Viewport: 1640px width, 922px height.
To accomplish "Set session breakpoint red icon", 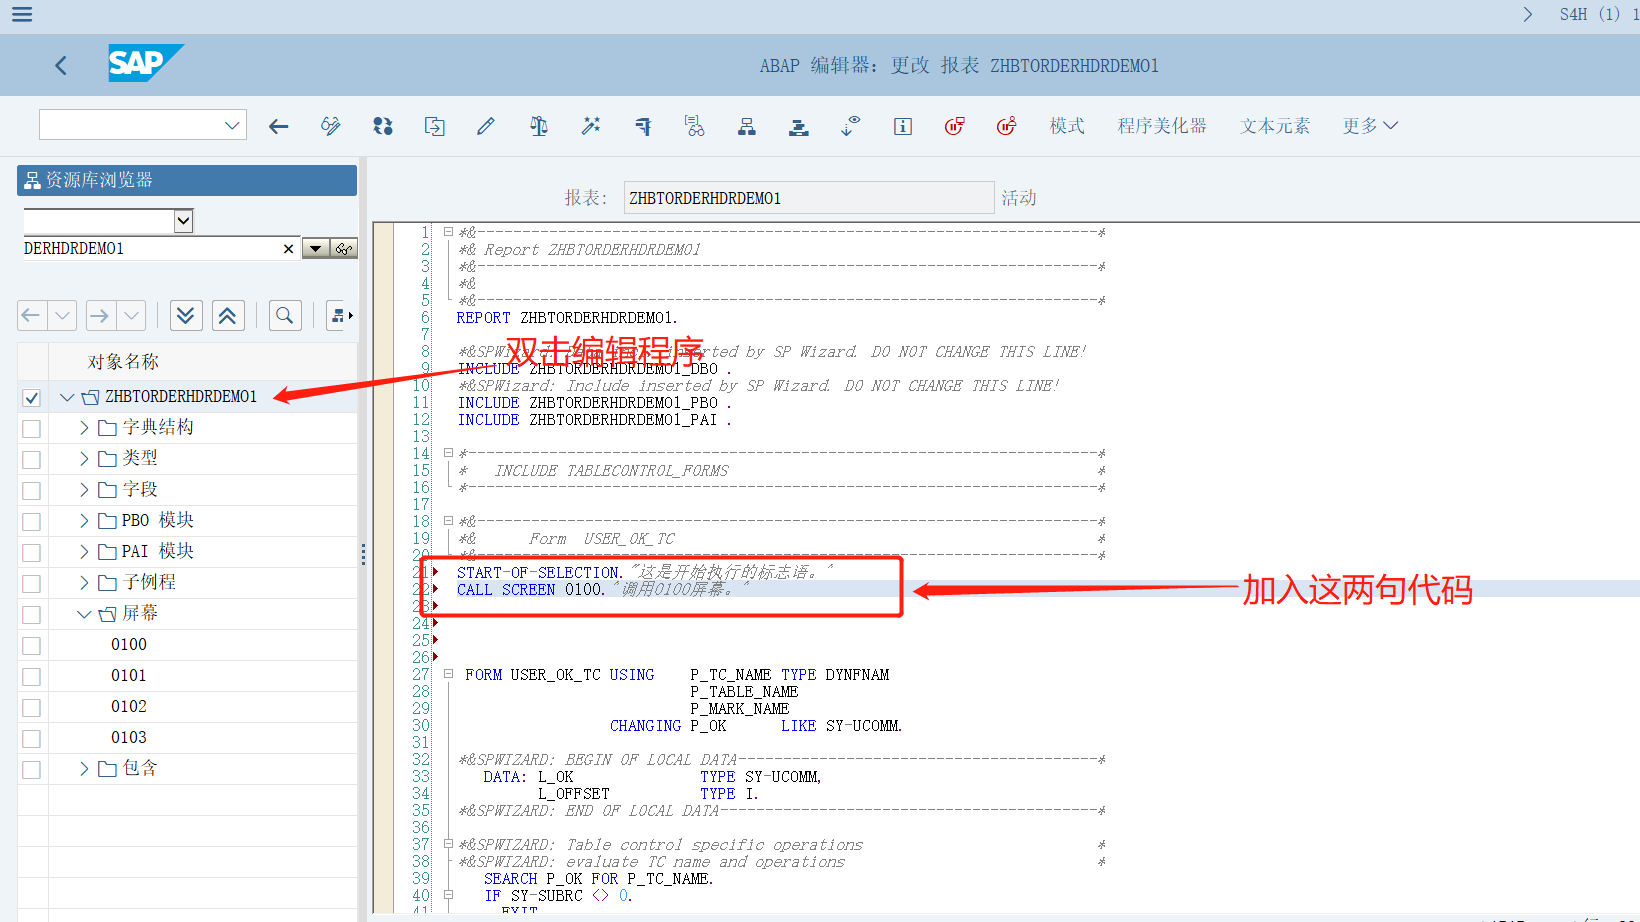I will pyautogui.click(x=955, y=126).
